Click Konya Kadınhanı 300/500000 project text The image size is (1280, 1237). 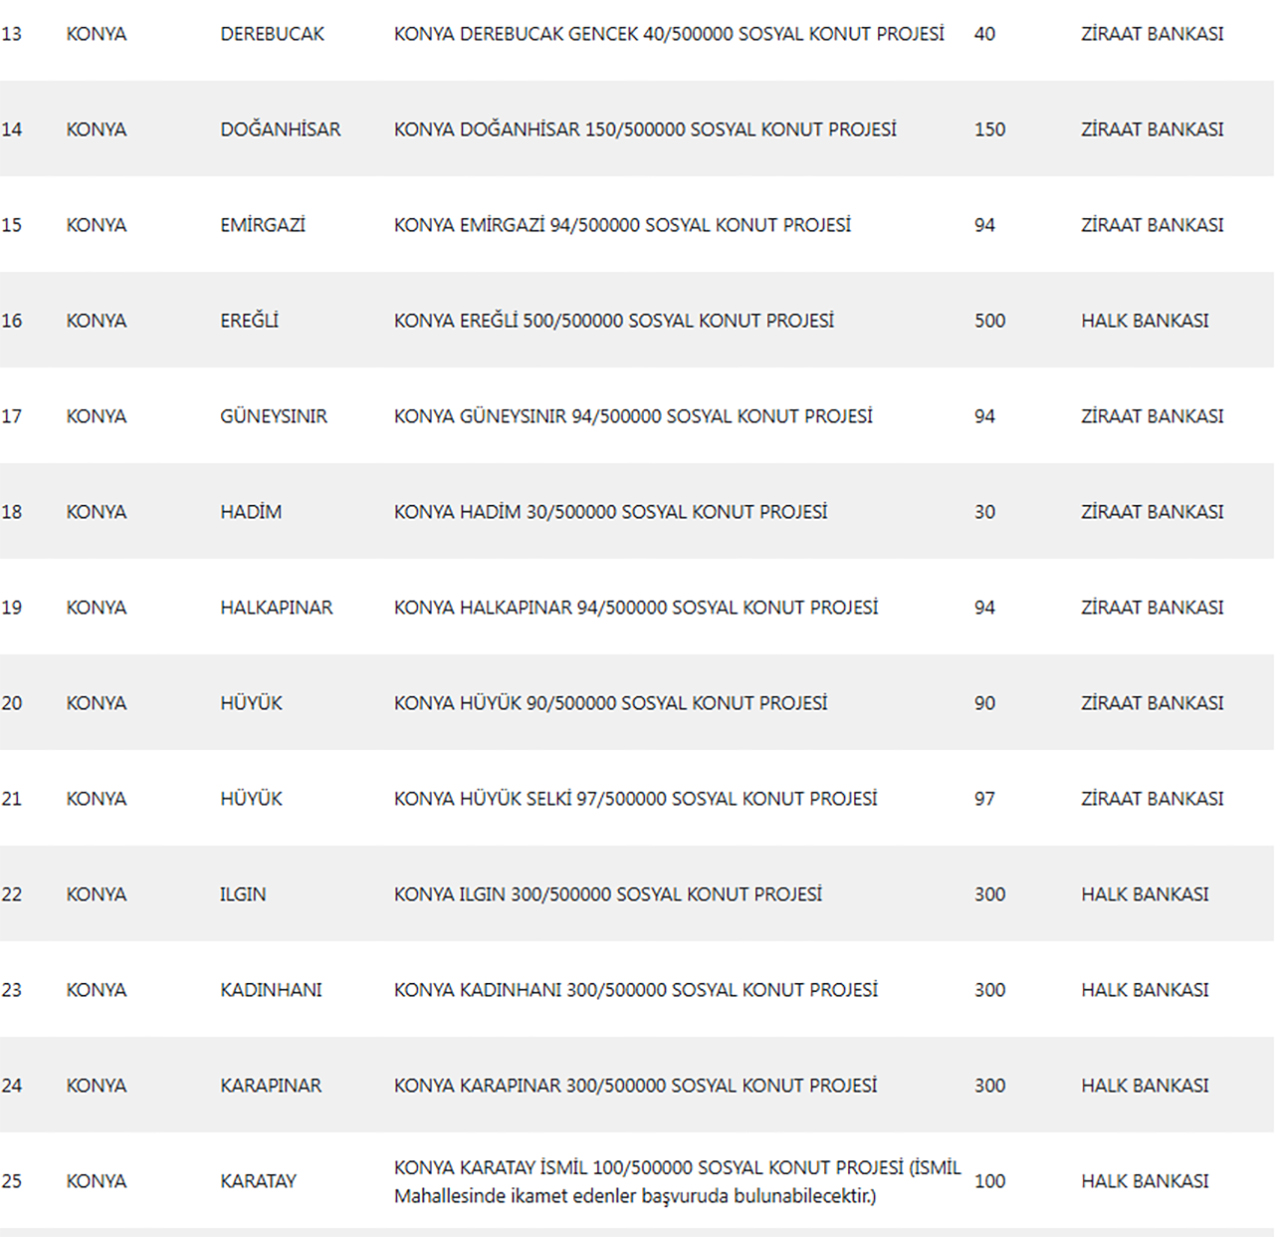coord(635,990)
